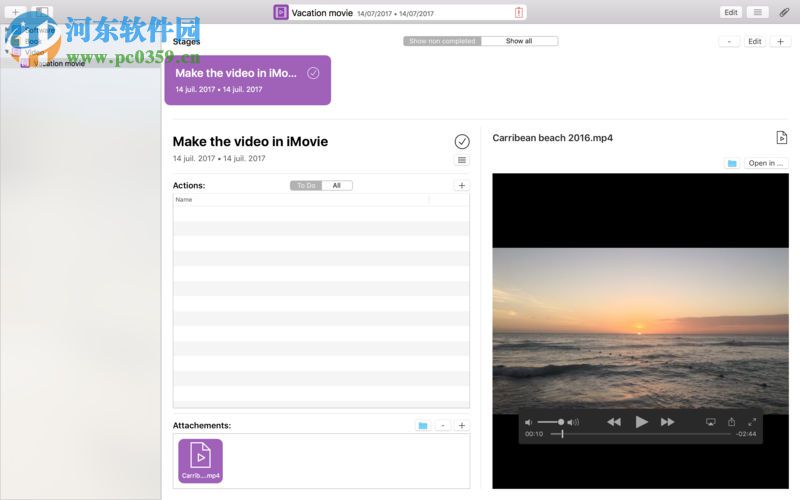This screenshot has height=500, width=800.
Task: Select the Video folder in sidebar
Action: (80, 52)
